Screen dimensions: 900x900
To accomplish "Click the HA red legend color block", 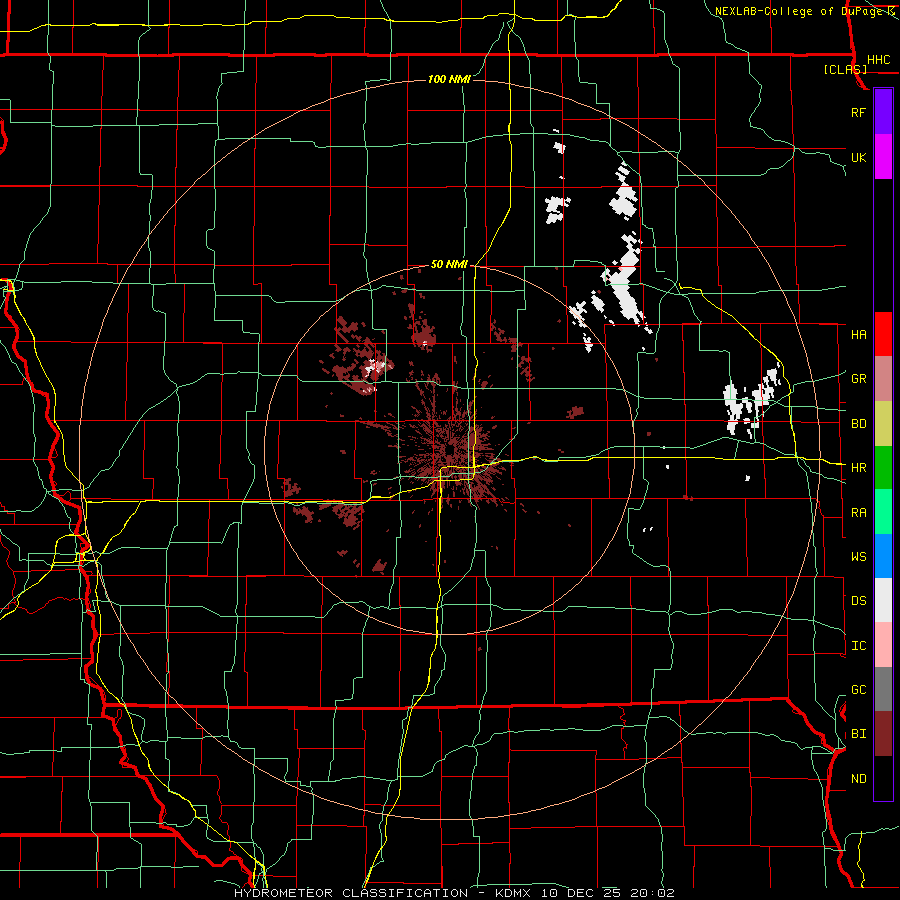I will (x=883, y=334).
